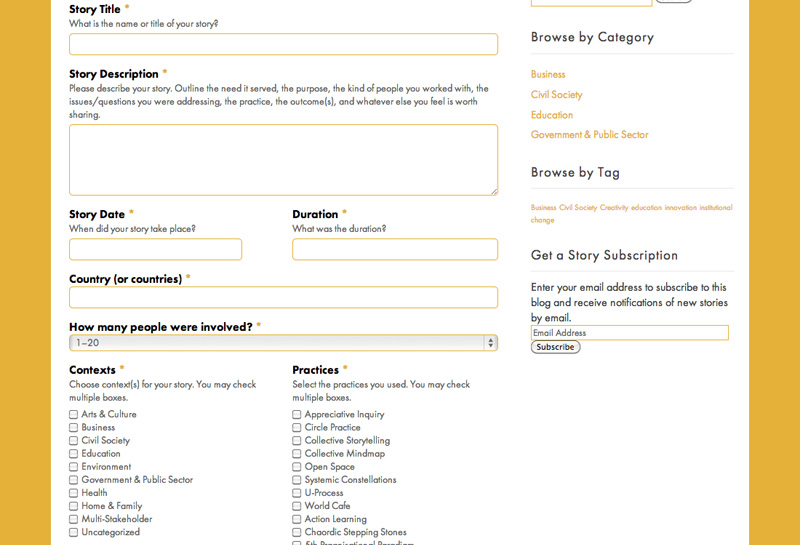The width and height of the screenshot is (800, 545).
Task: Check Government & Public Sector context checkbox
Action: (73, 480)
